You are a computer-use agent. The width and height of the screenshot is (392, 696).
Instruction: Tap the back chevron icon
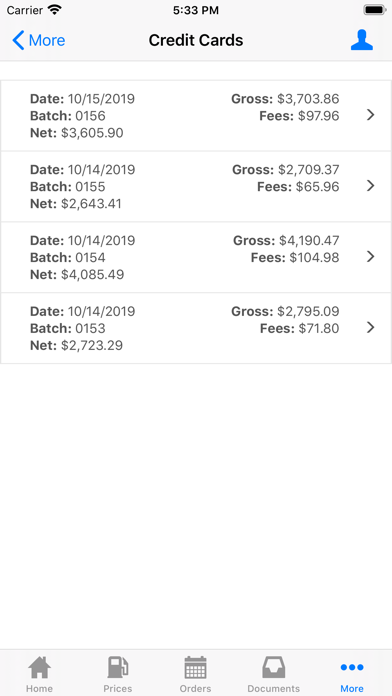18,40
